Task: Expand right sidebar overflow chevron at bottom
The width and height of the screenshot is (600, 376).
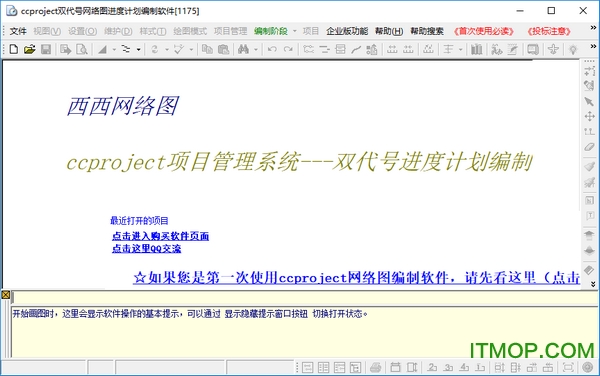Action: tap(593, 284)
